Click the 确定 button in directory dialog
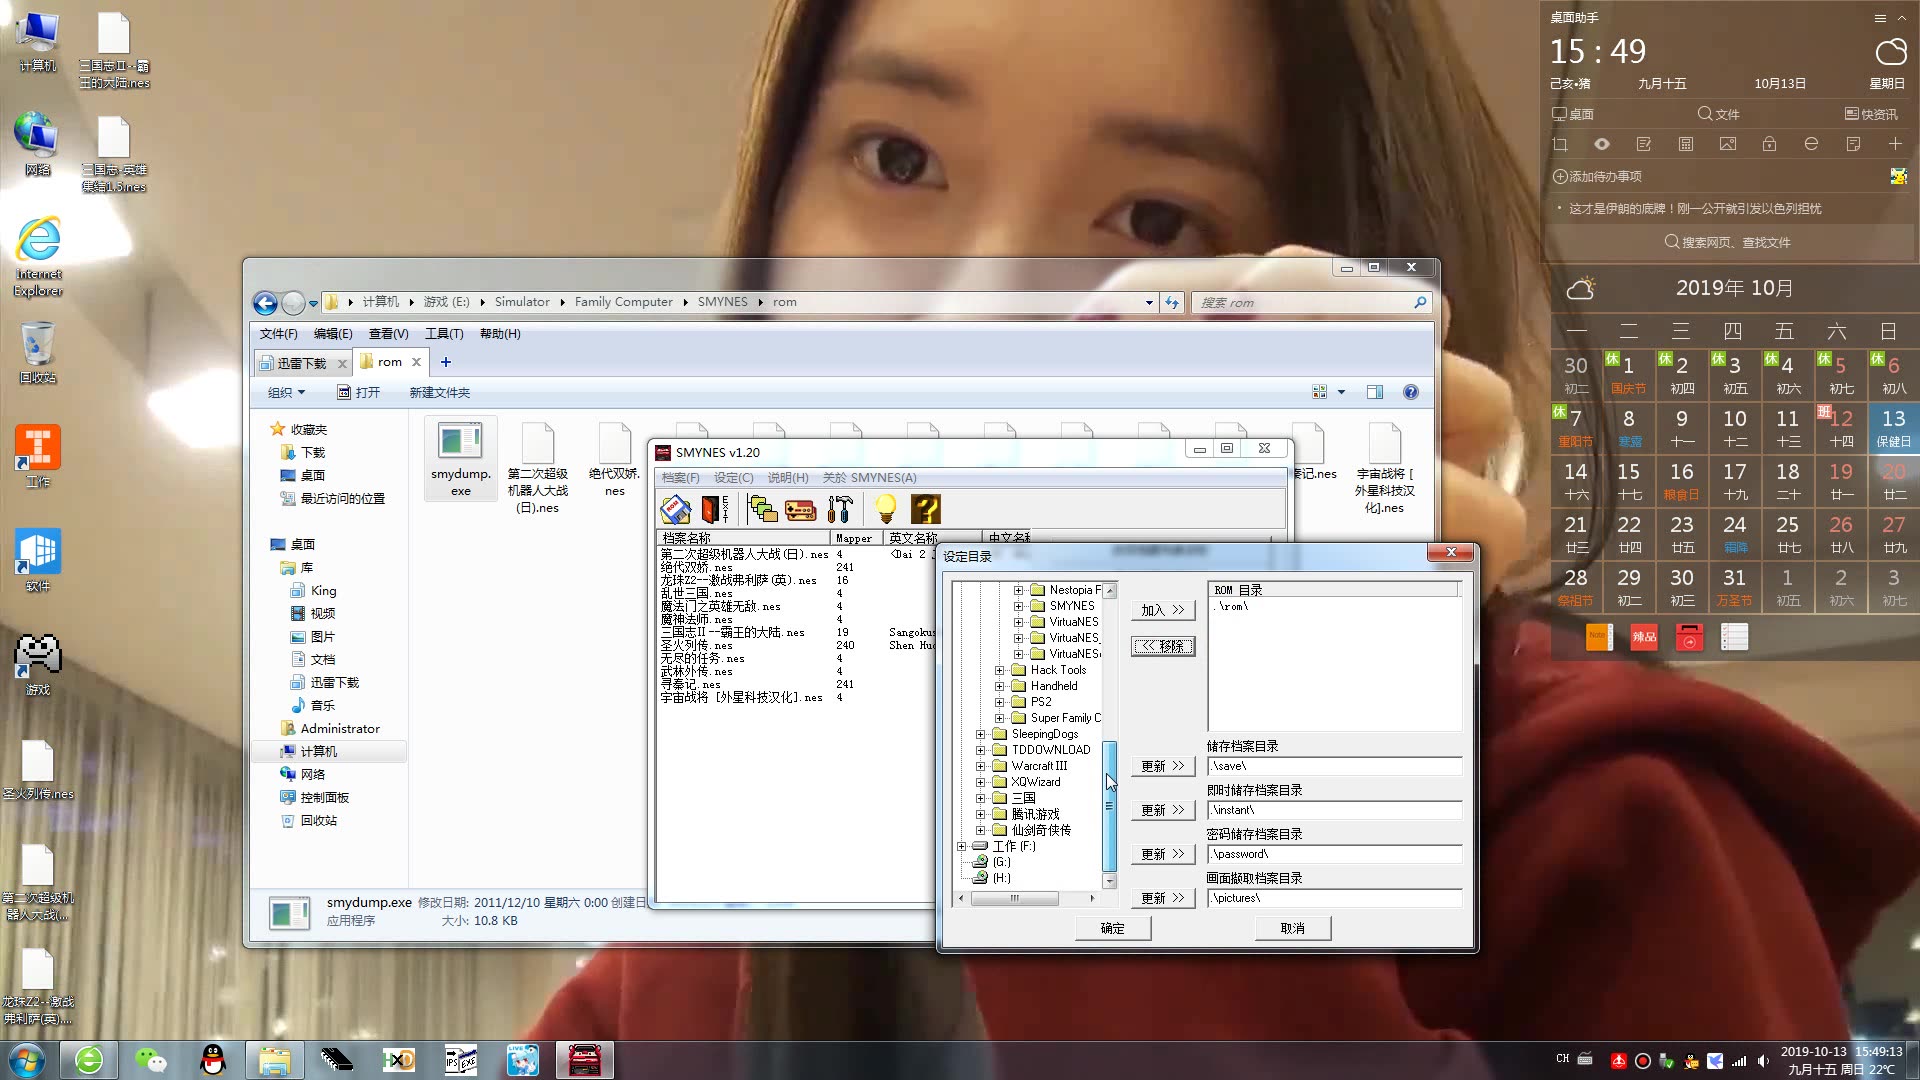 pyautogui.click(x=1112, y=928)
